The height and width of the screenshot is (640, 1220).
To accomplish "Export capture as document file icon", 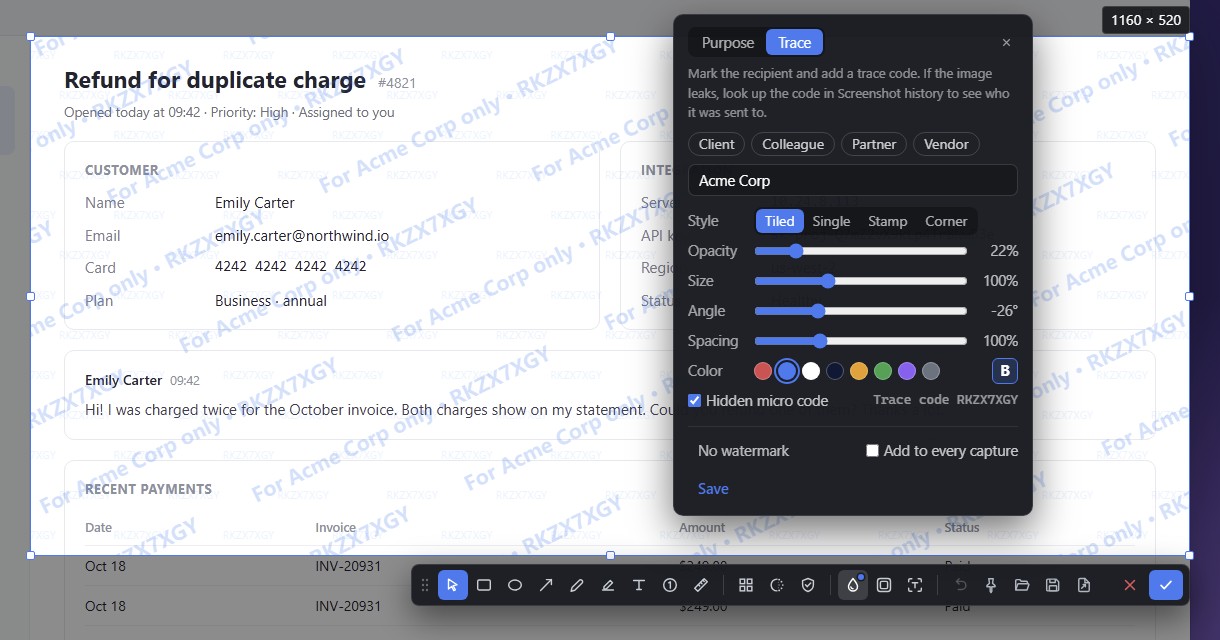I will [1084, 585].
